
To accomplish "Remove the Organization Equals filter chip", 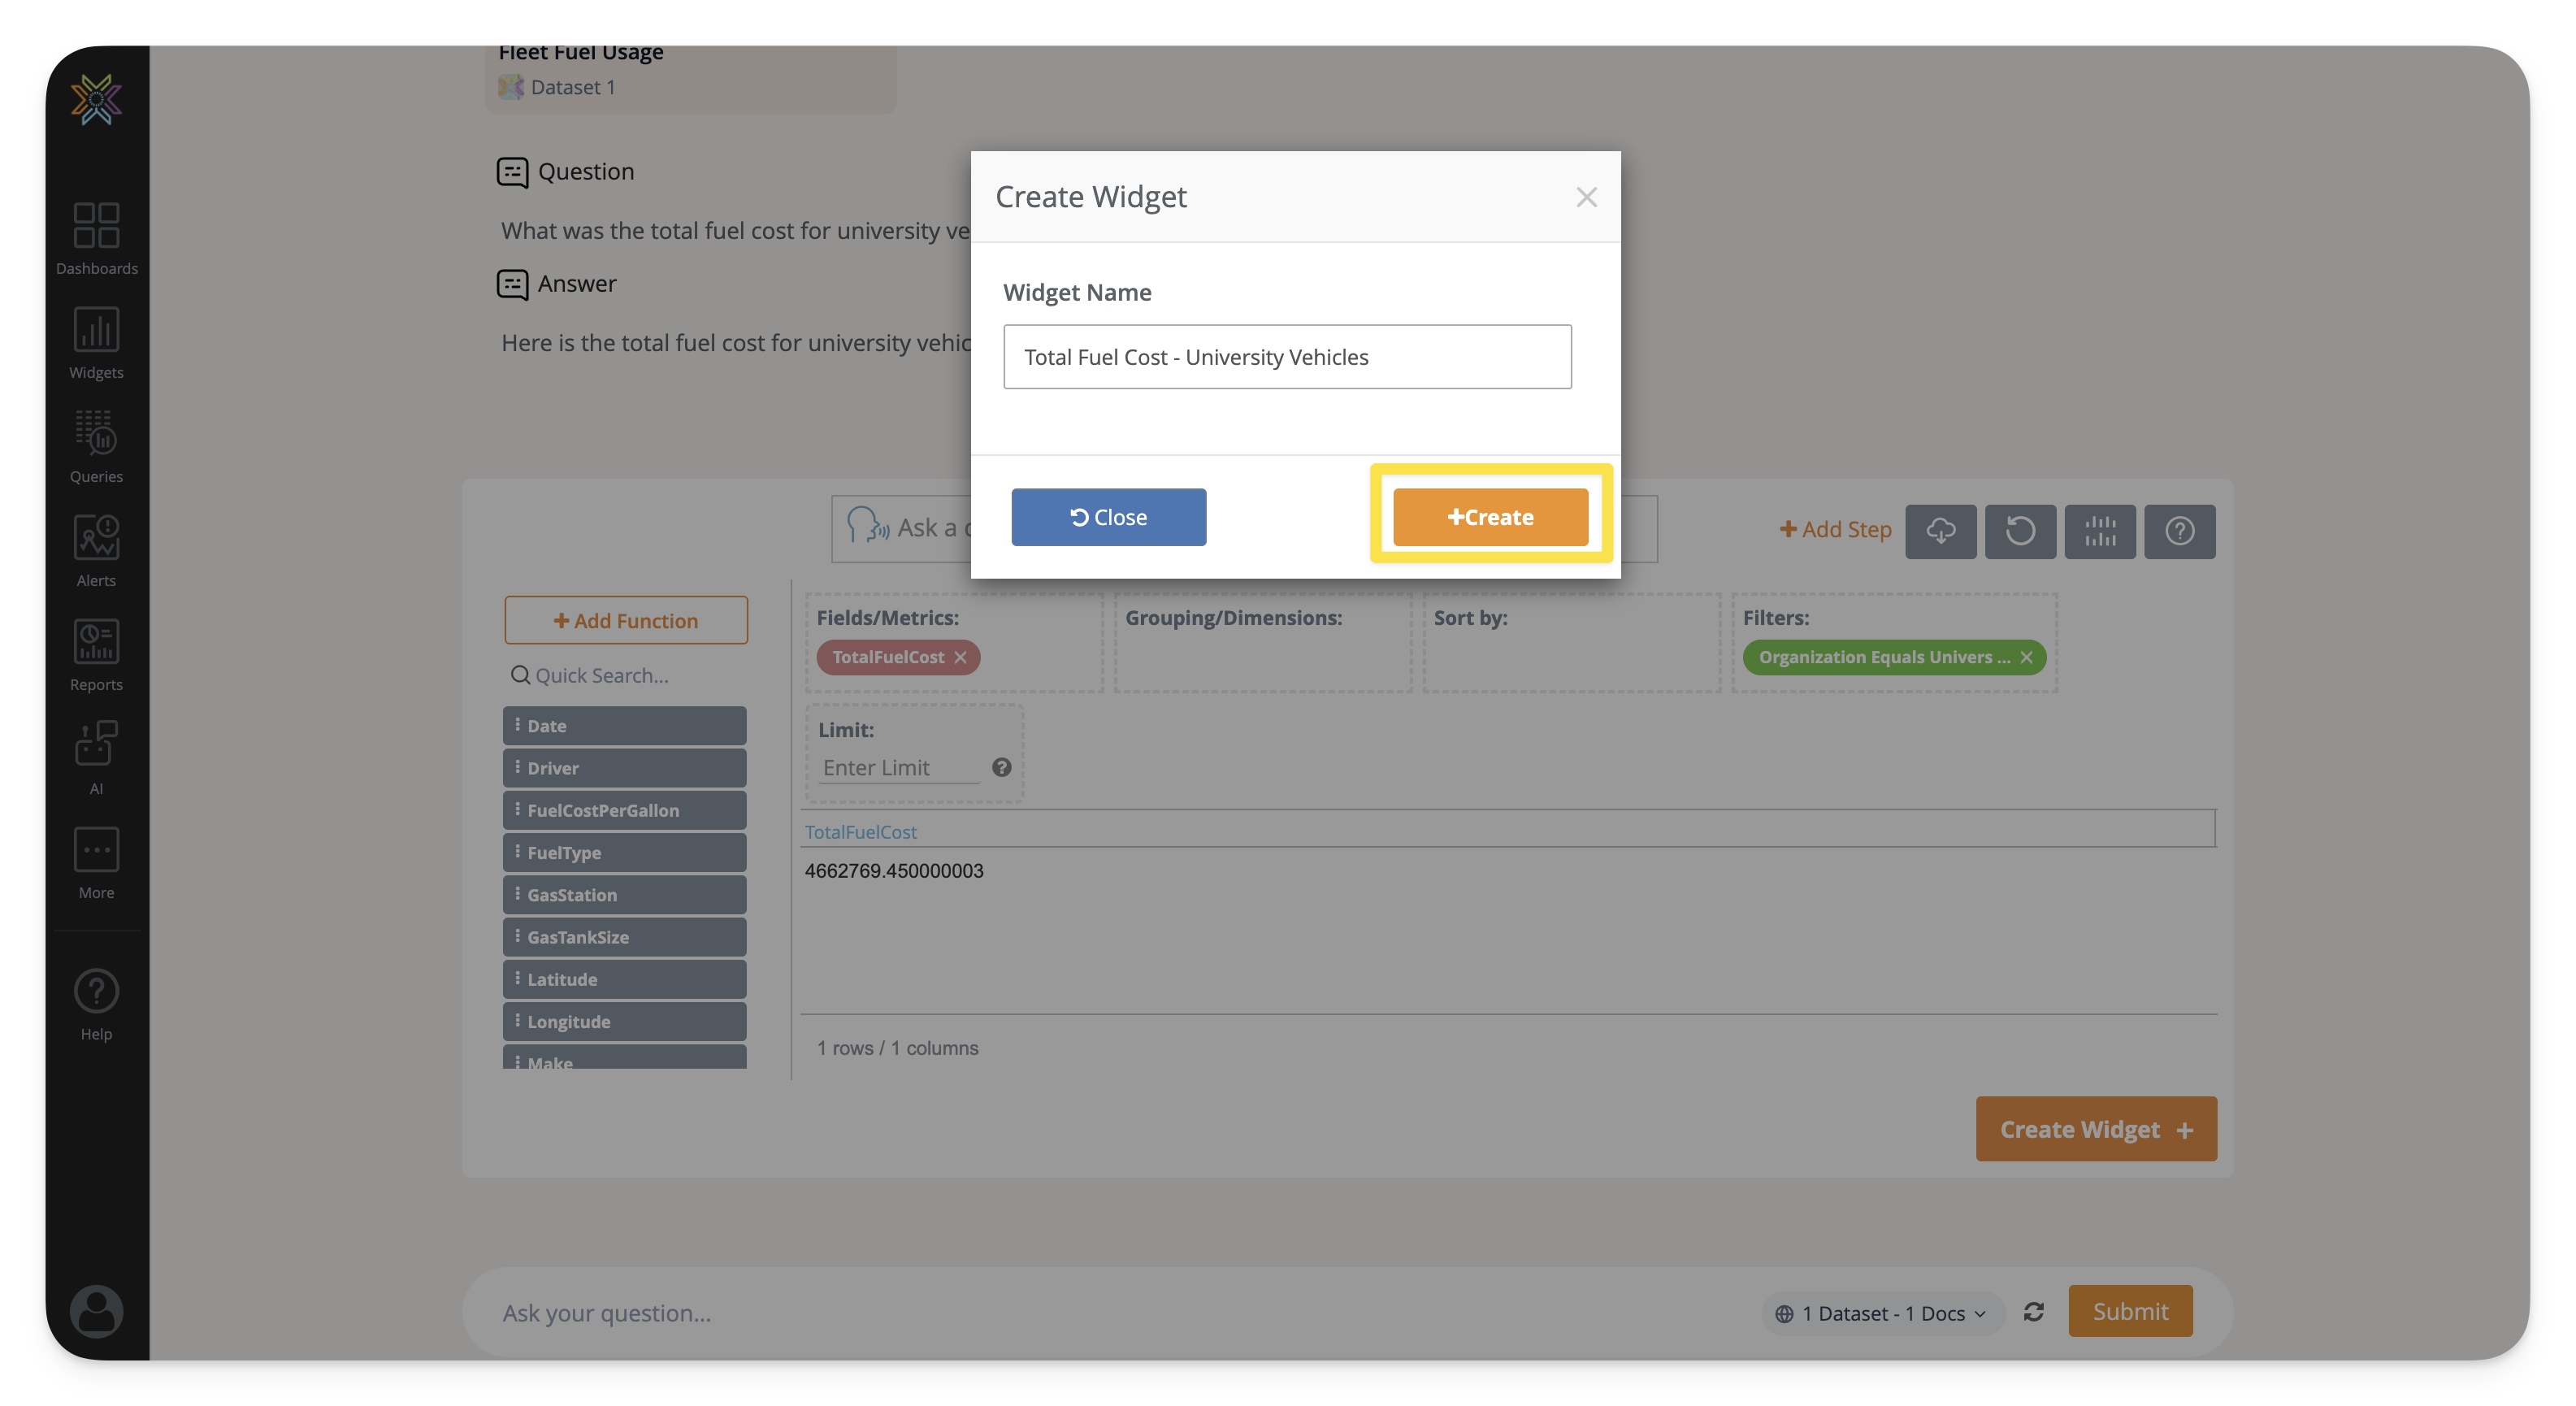I will tap(2026, 657).
